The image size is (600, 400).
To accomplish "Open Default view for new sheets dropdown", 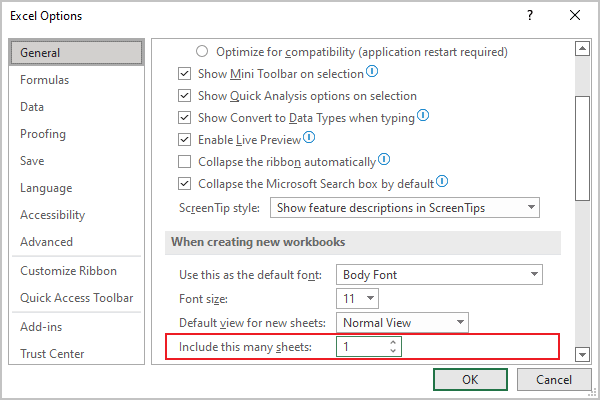I will (x=402, y=323).
